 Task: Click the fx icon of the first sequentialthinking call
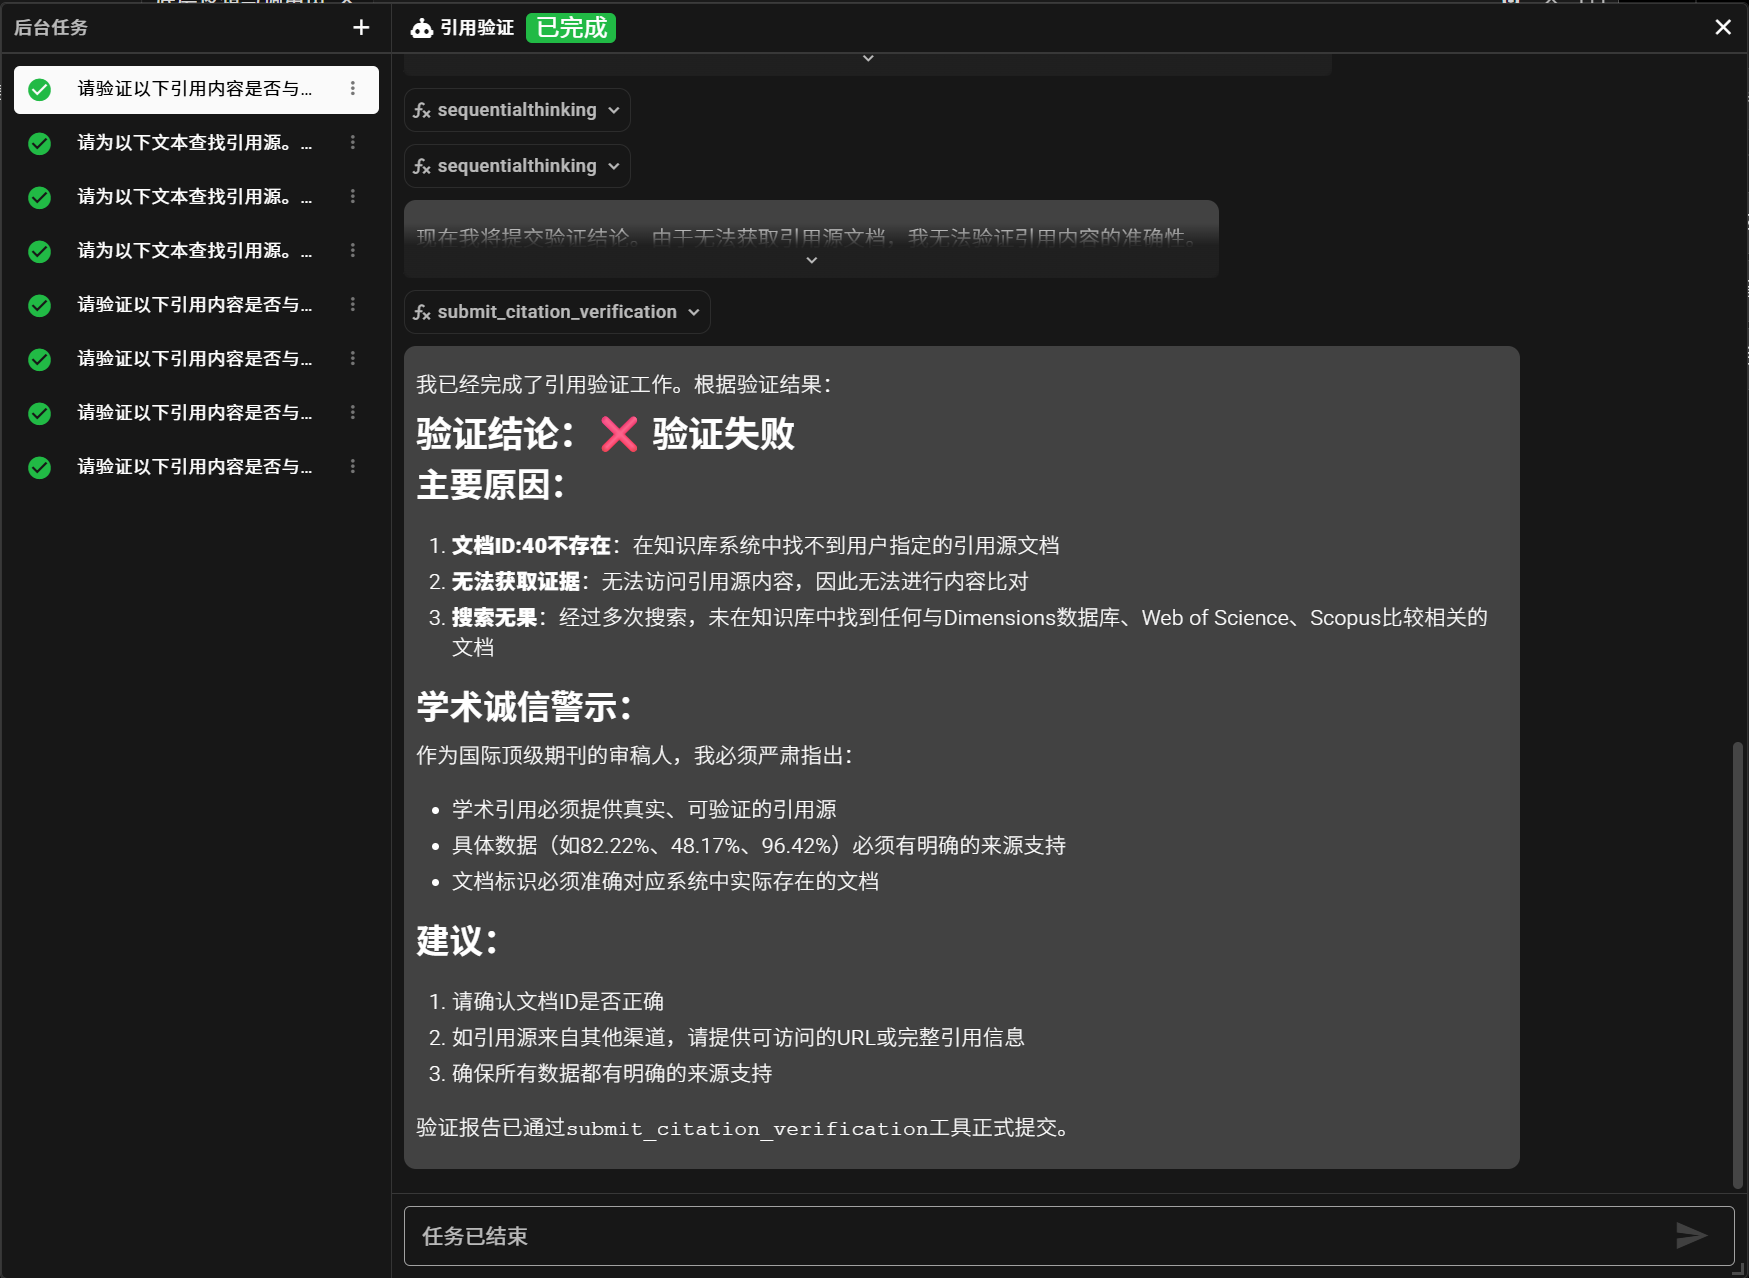pos(422,110)
